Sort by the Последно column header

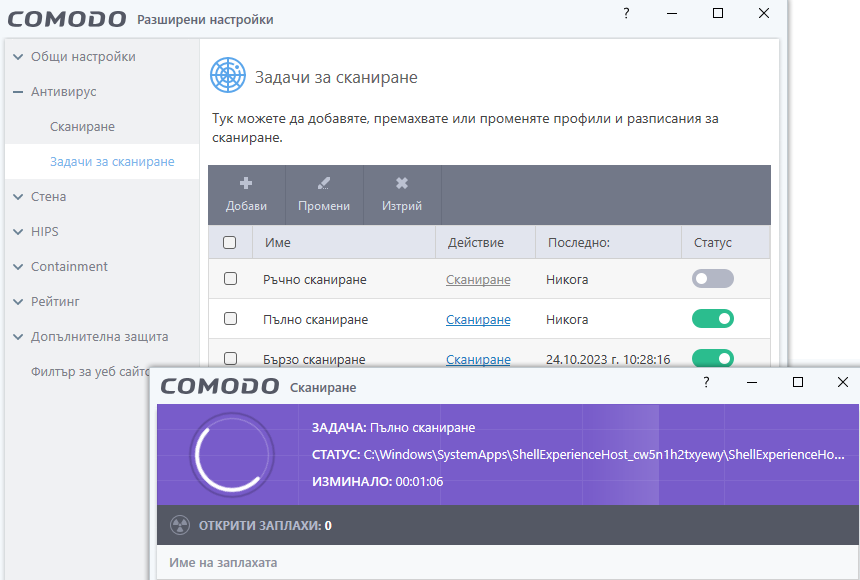click(608, 243)
